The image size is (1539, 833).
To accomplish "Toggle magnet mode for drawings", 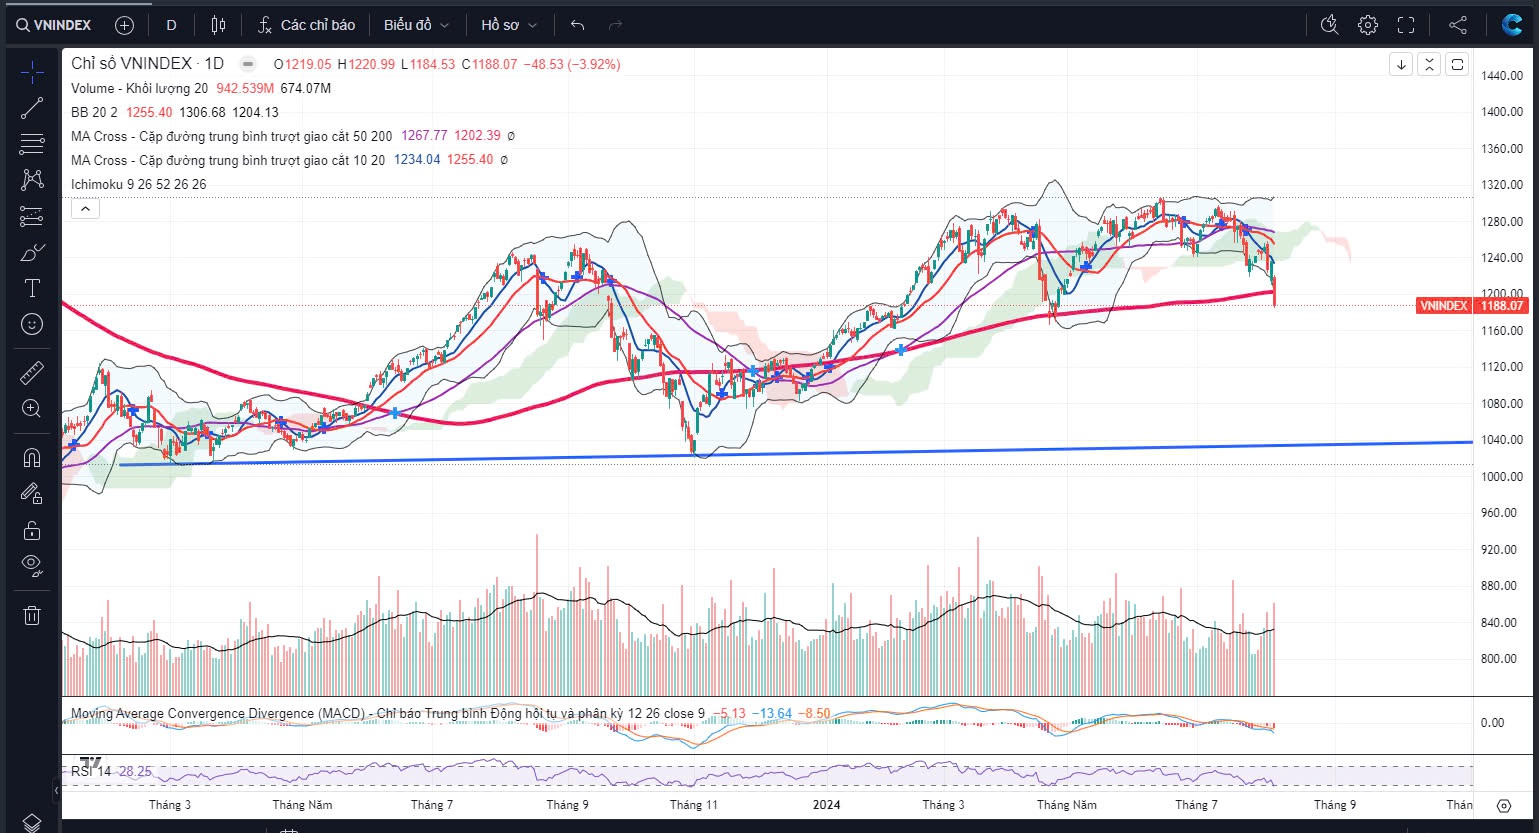I will click(32, 458).
